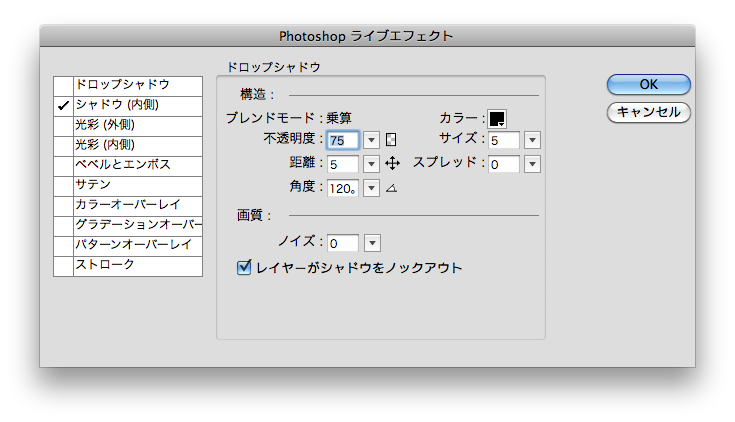Click the 距離 input field
Viewport: 735px width, 422px height.
click(342, 164)
